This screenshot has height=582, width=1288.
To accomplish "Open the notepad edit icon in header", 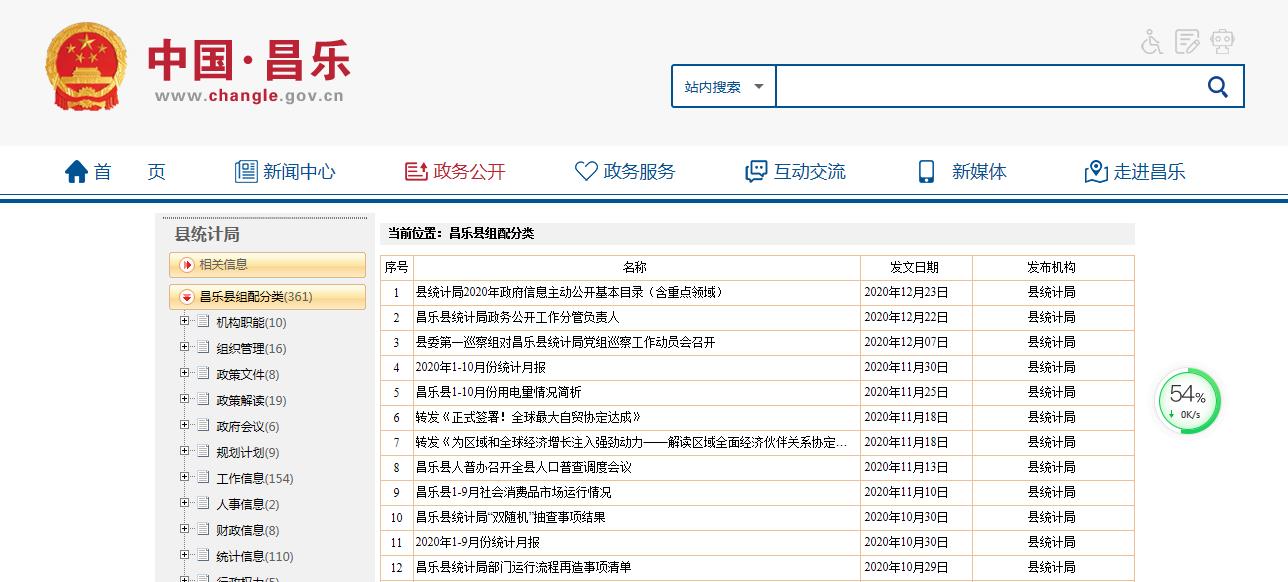I will point(1187,42).
